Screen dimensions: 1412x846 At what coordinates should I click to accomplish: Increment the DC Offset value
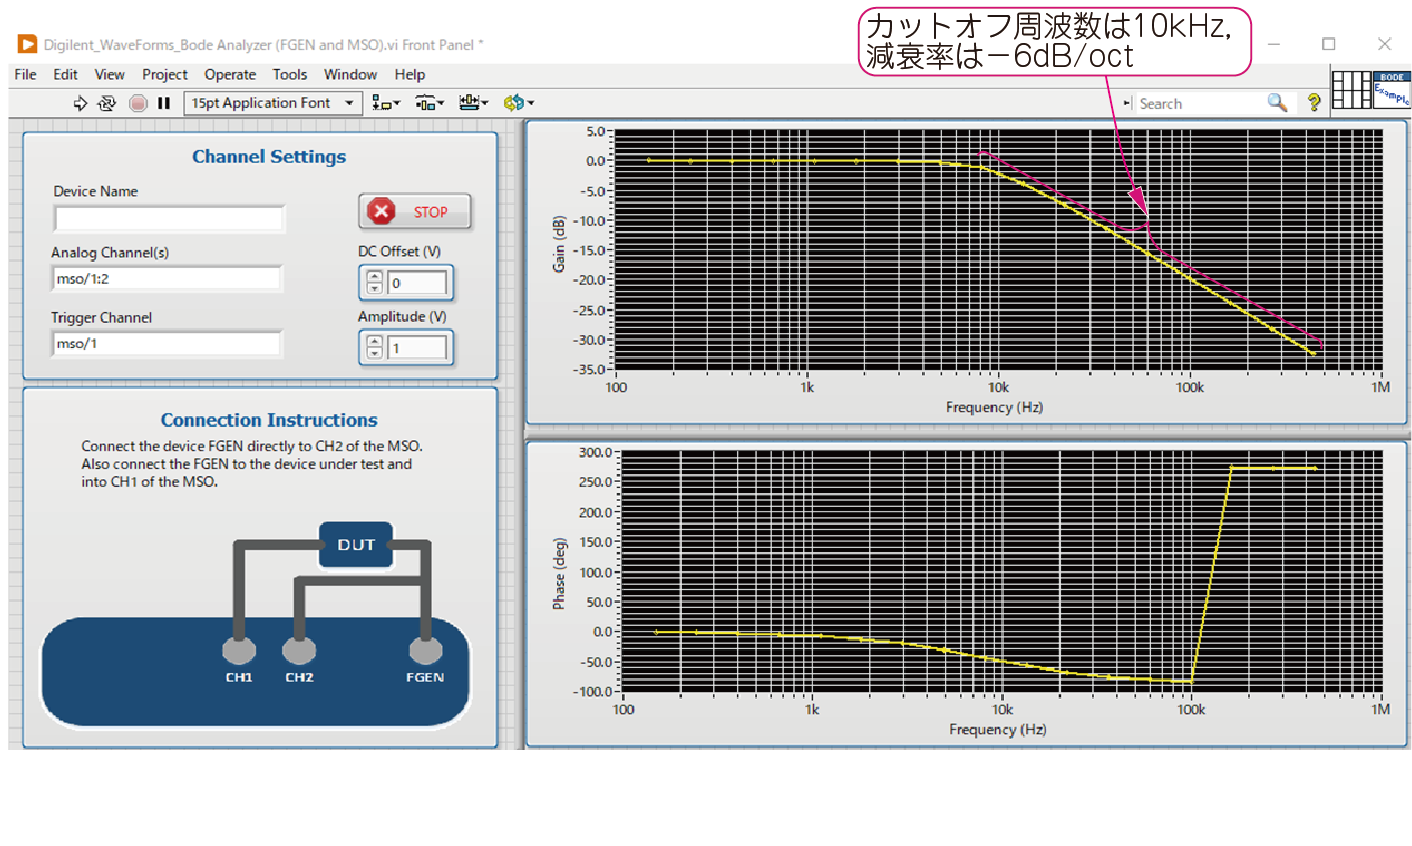tap(375, 277)
